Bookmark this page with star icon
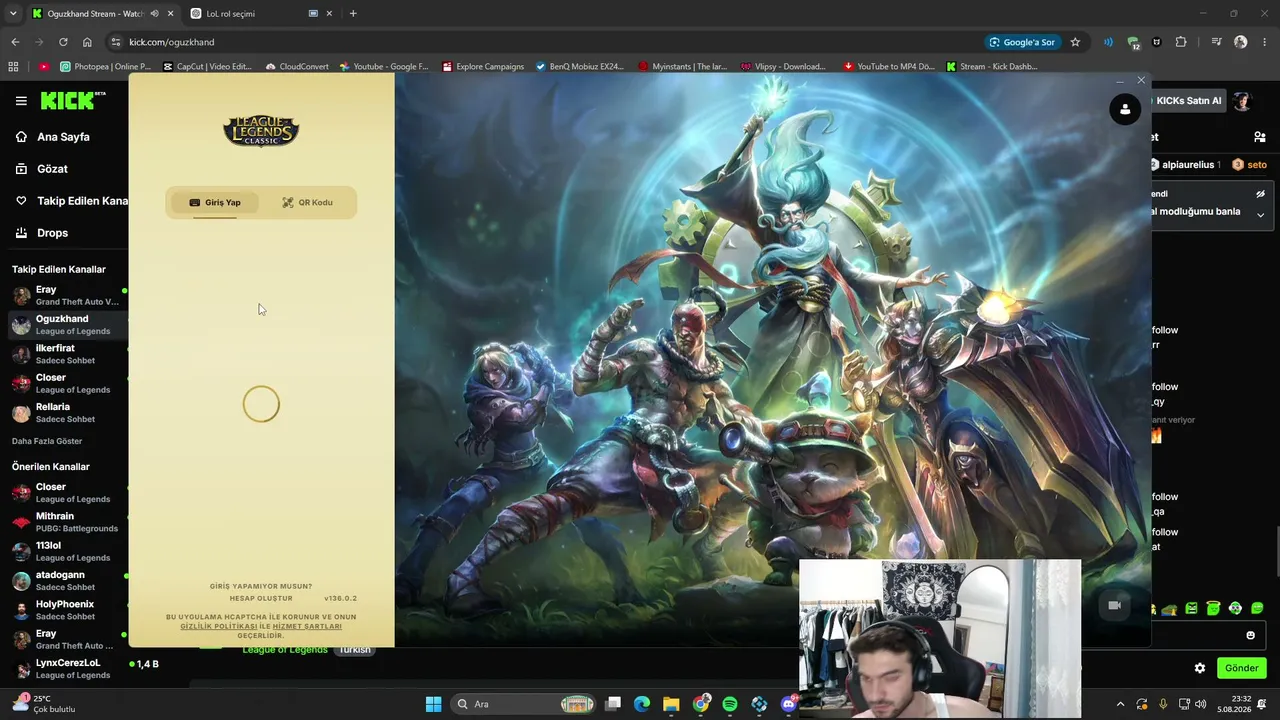The width and height of the screenshot is (1280, 720). (x=1075, y=42)
